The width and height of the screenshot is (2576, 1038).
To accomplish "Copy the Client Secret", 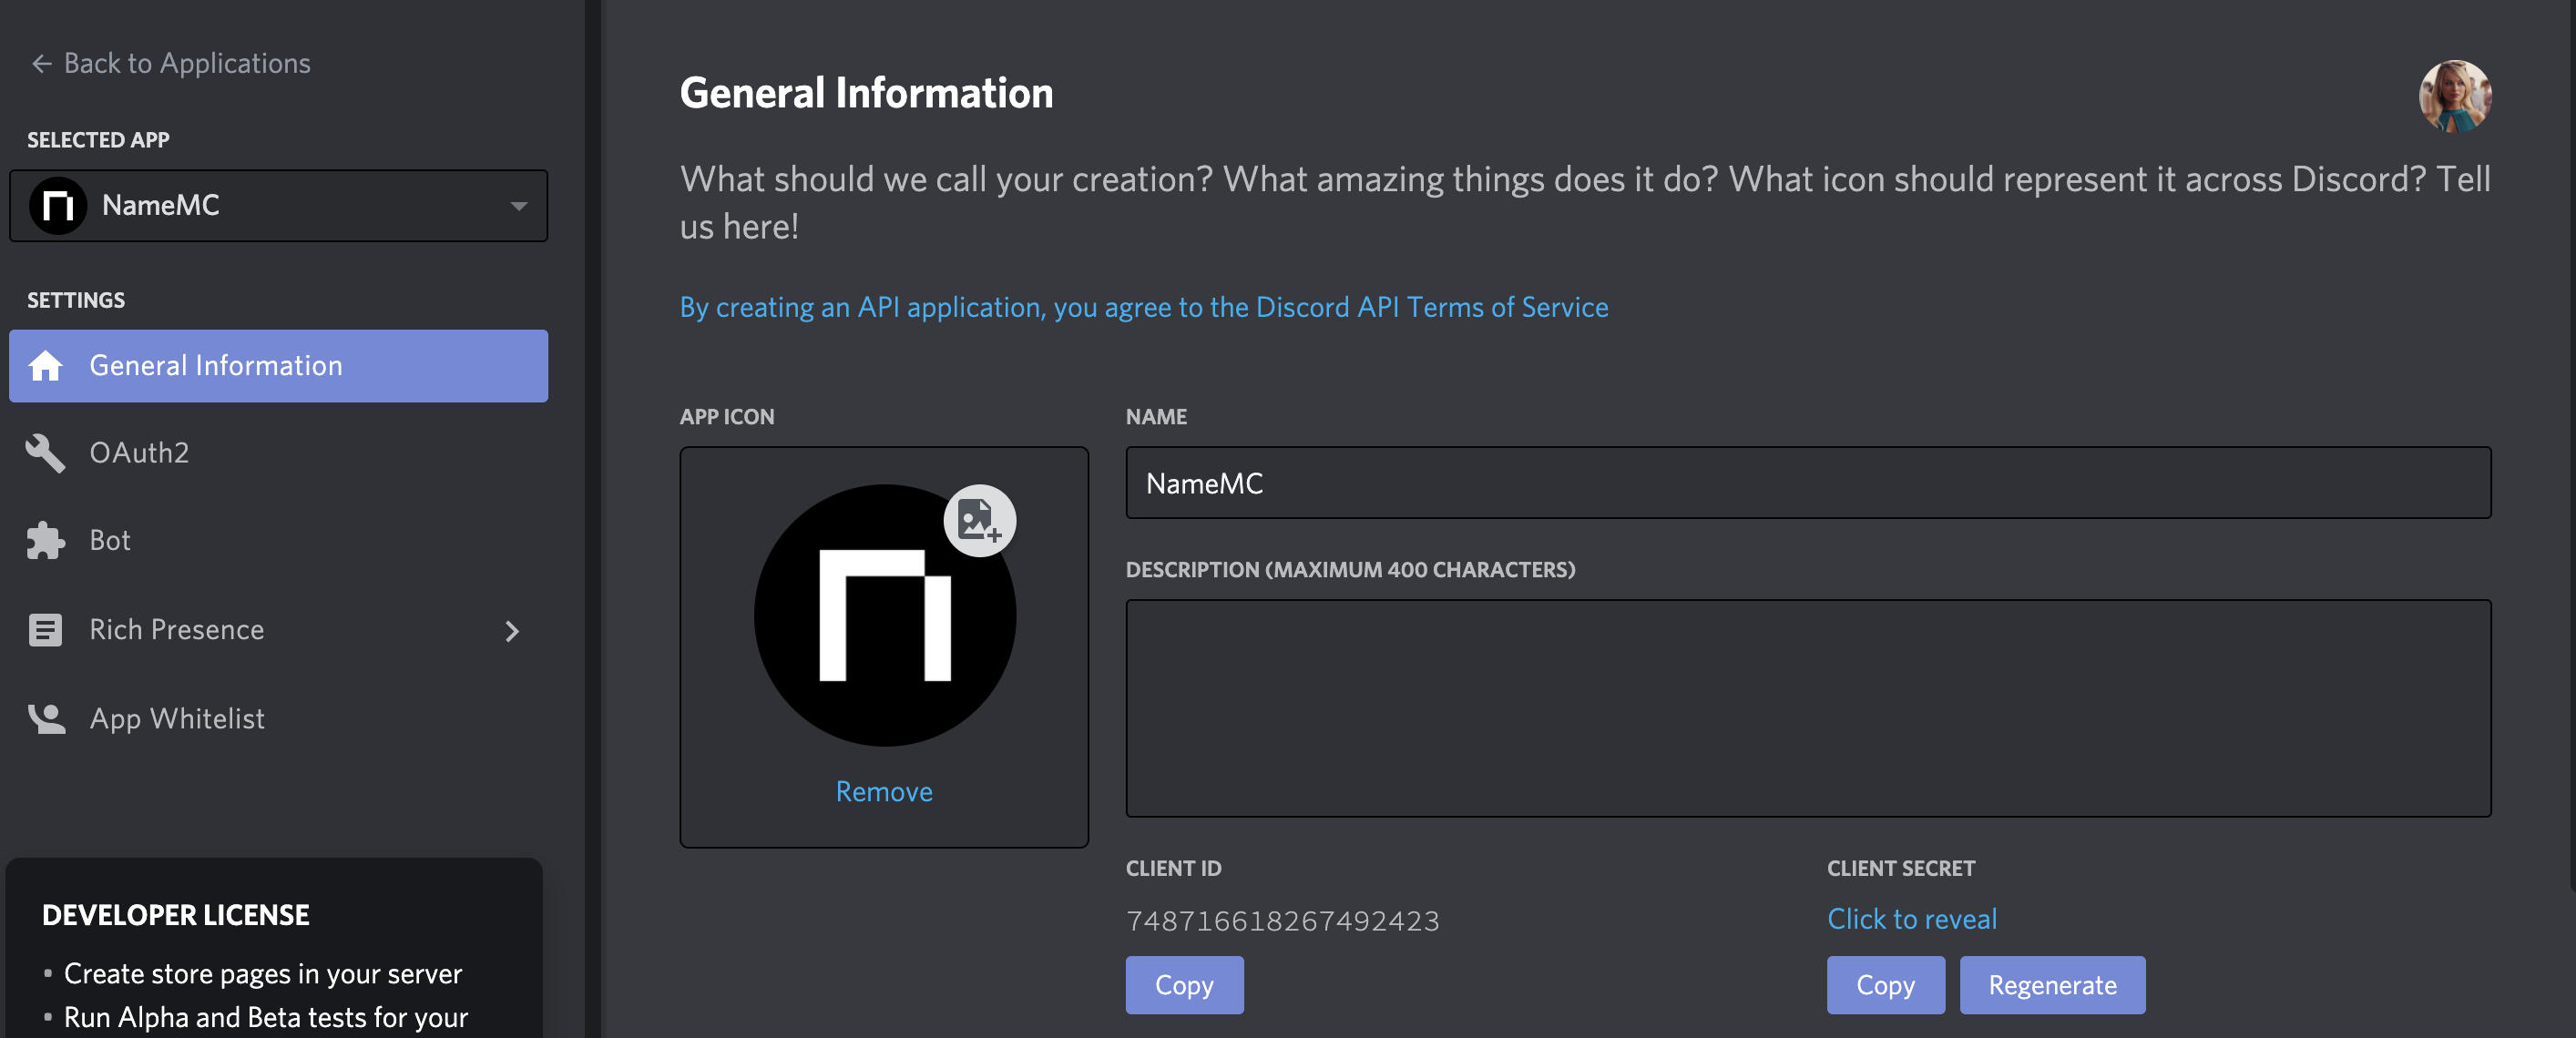I will click(1885, 985).
